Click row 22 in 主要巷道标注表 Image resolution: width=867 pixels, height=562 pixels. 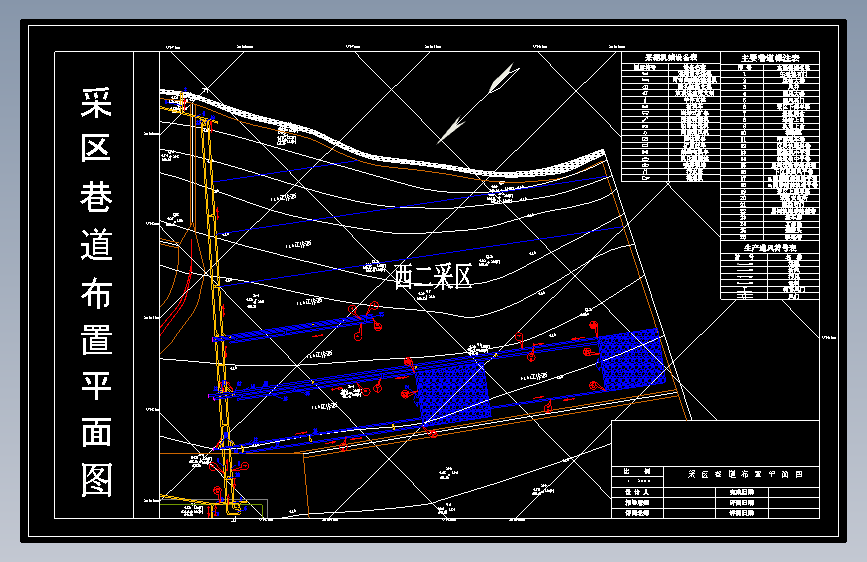770,211
